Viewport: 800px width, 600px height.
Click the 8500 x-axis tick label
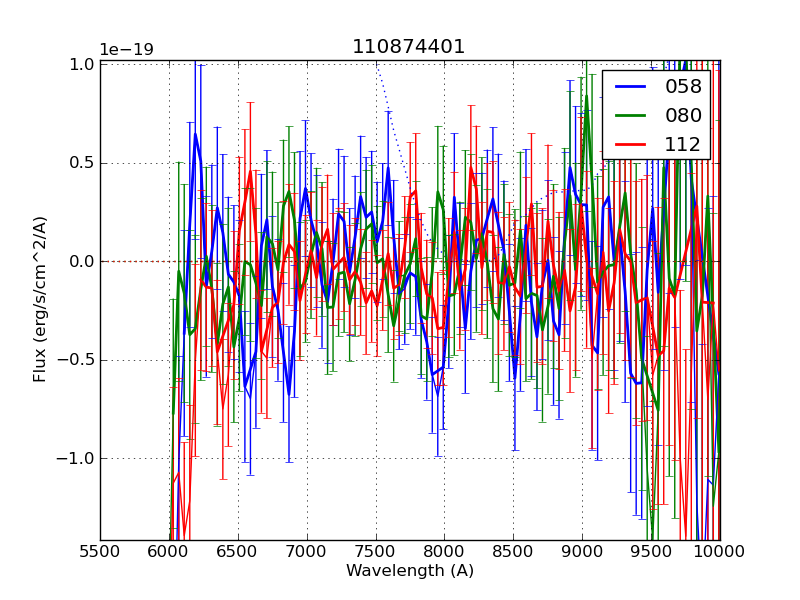click(513, 550)
